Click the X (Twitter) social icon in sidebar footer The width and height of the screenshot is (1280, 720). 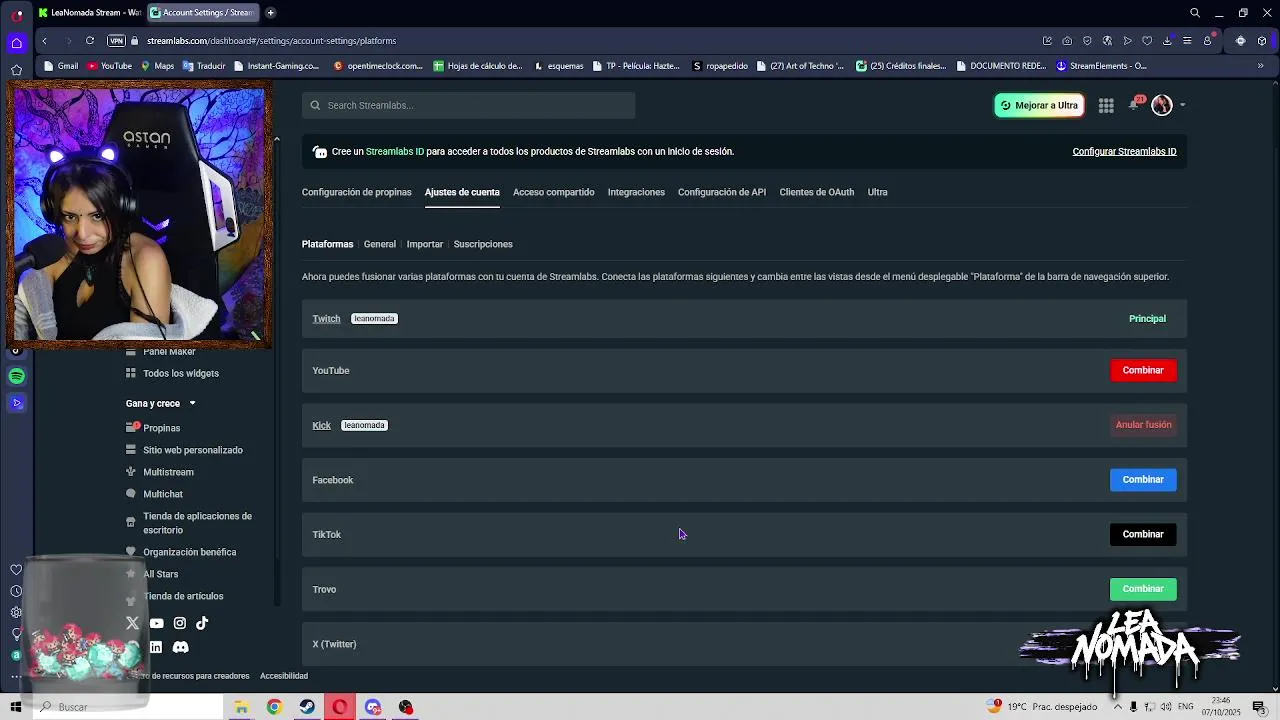coord(132,623)
